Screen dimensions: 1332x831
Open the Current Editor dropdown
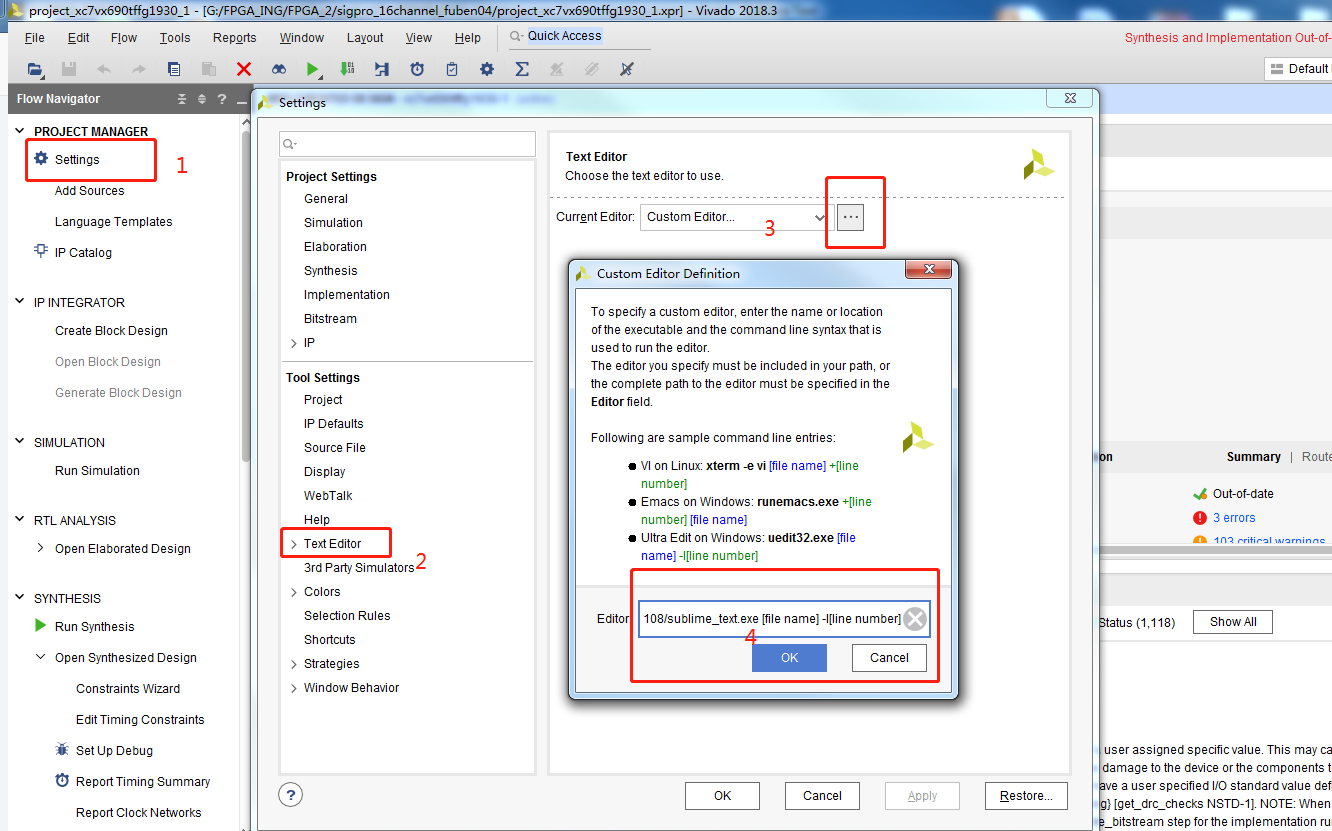pos(735,217)
